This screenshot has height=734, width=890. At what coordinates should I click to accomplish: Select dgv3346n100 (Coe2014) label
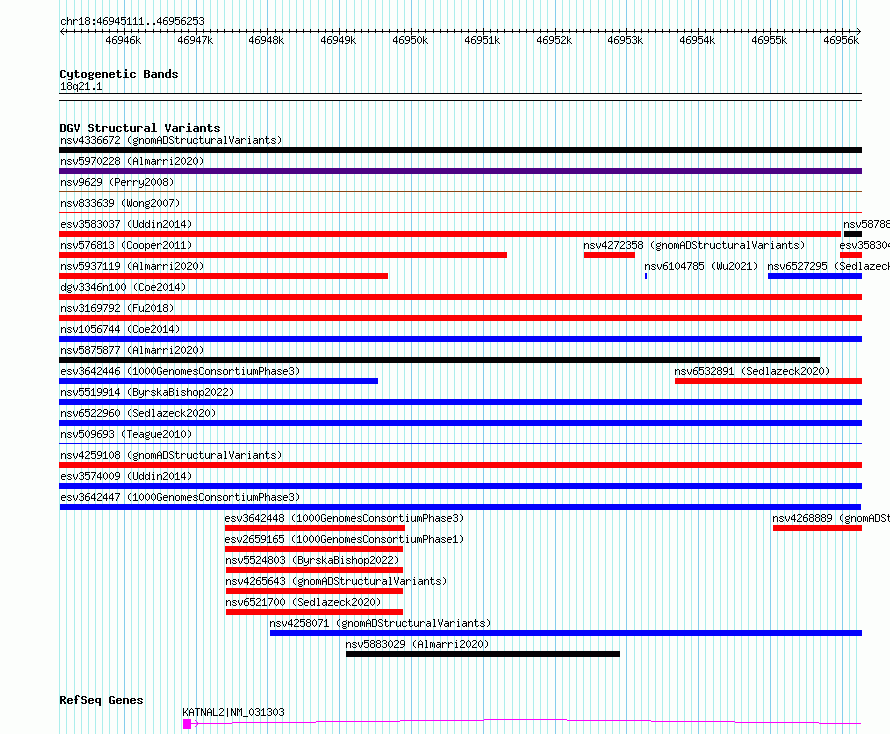[123, 287]
